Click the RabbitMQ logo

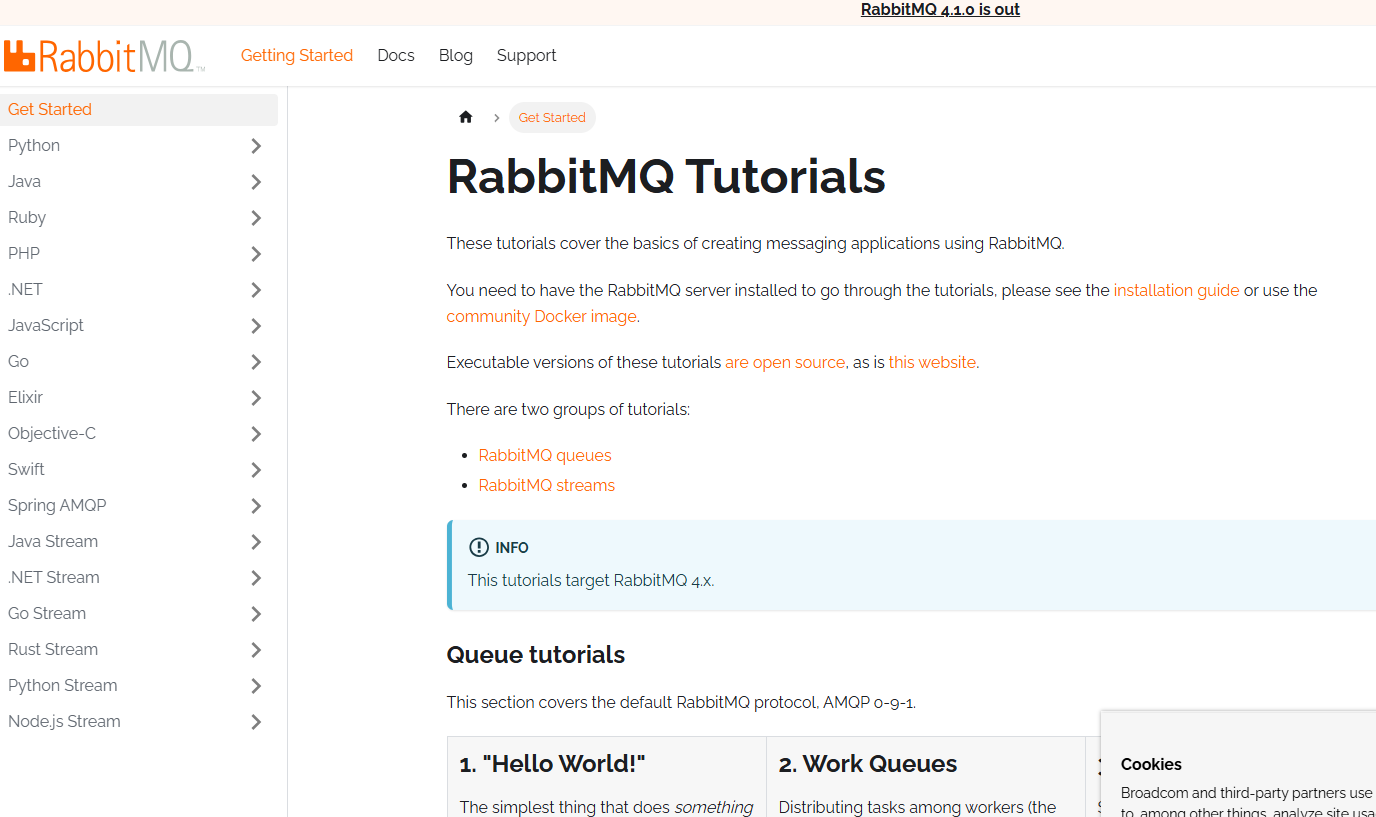click(105, 56)
